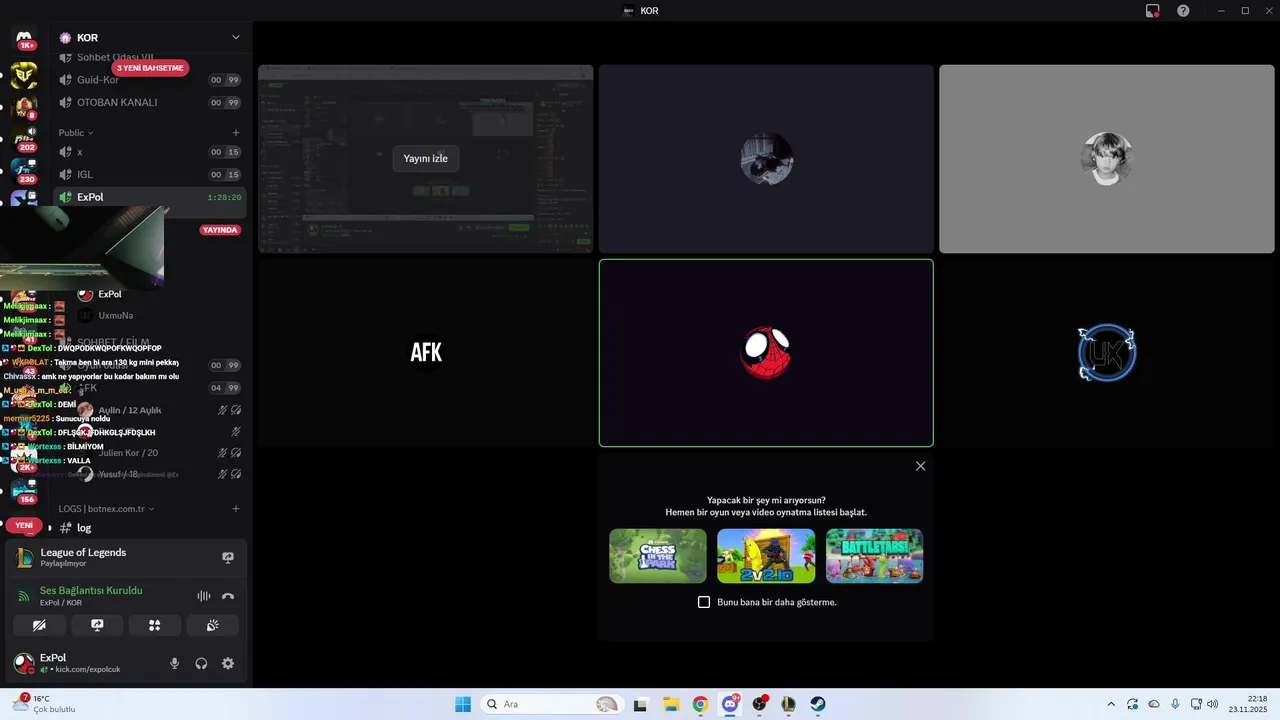Image resolution: width=1280 pixels, height=720 pixels.
Task: Add channel plus next to Public category
Action: coord(236,132)
